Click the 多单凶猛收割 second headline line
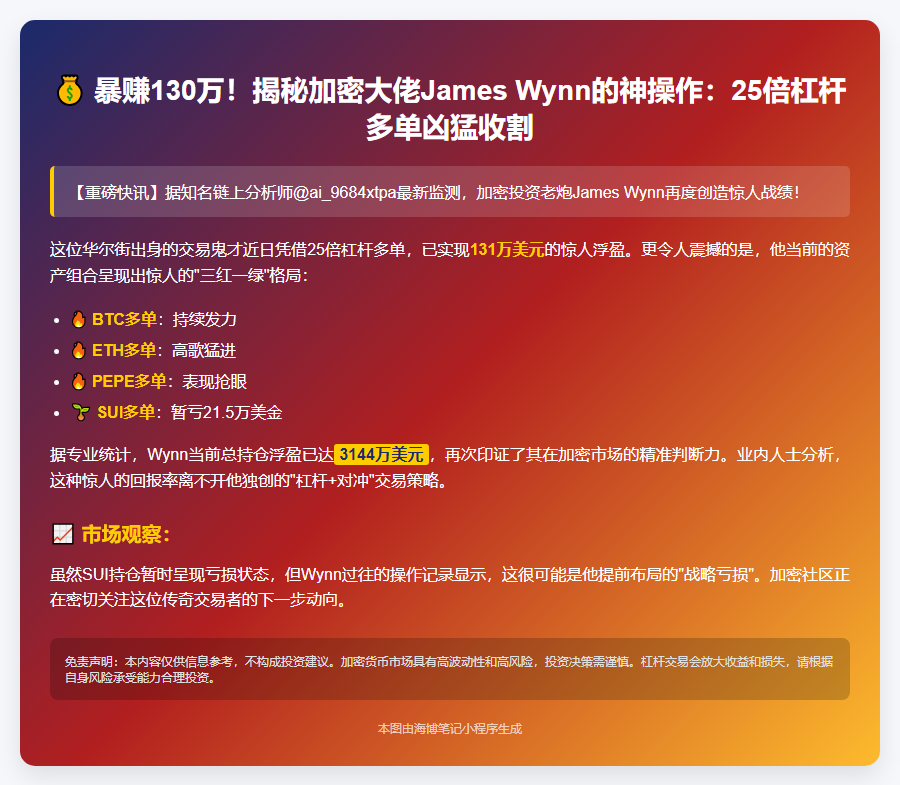Image resolution: width=900 pixels, height=785 pixels. coord(450,127)
